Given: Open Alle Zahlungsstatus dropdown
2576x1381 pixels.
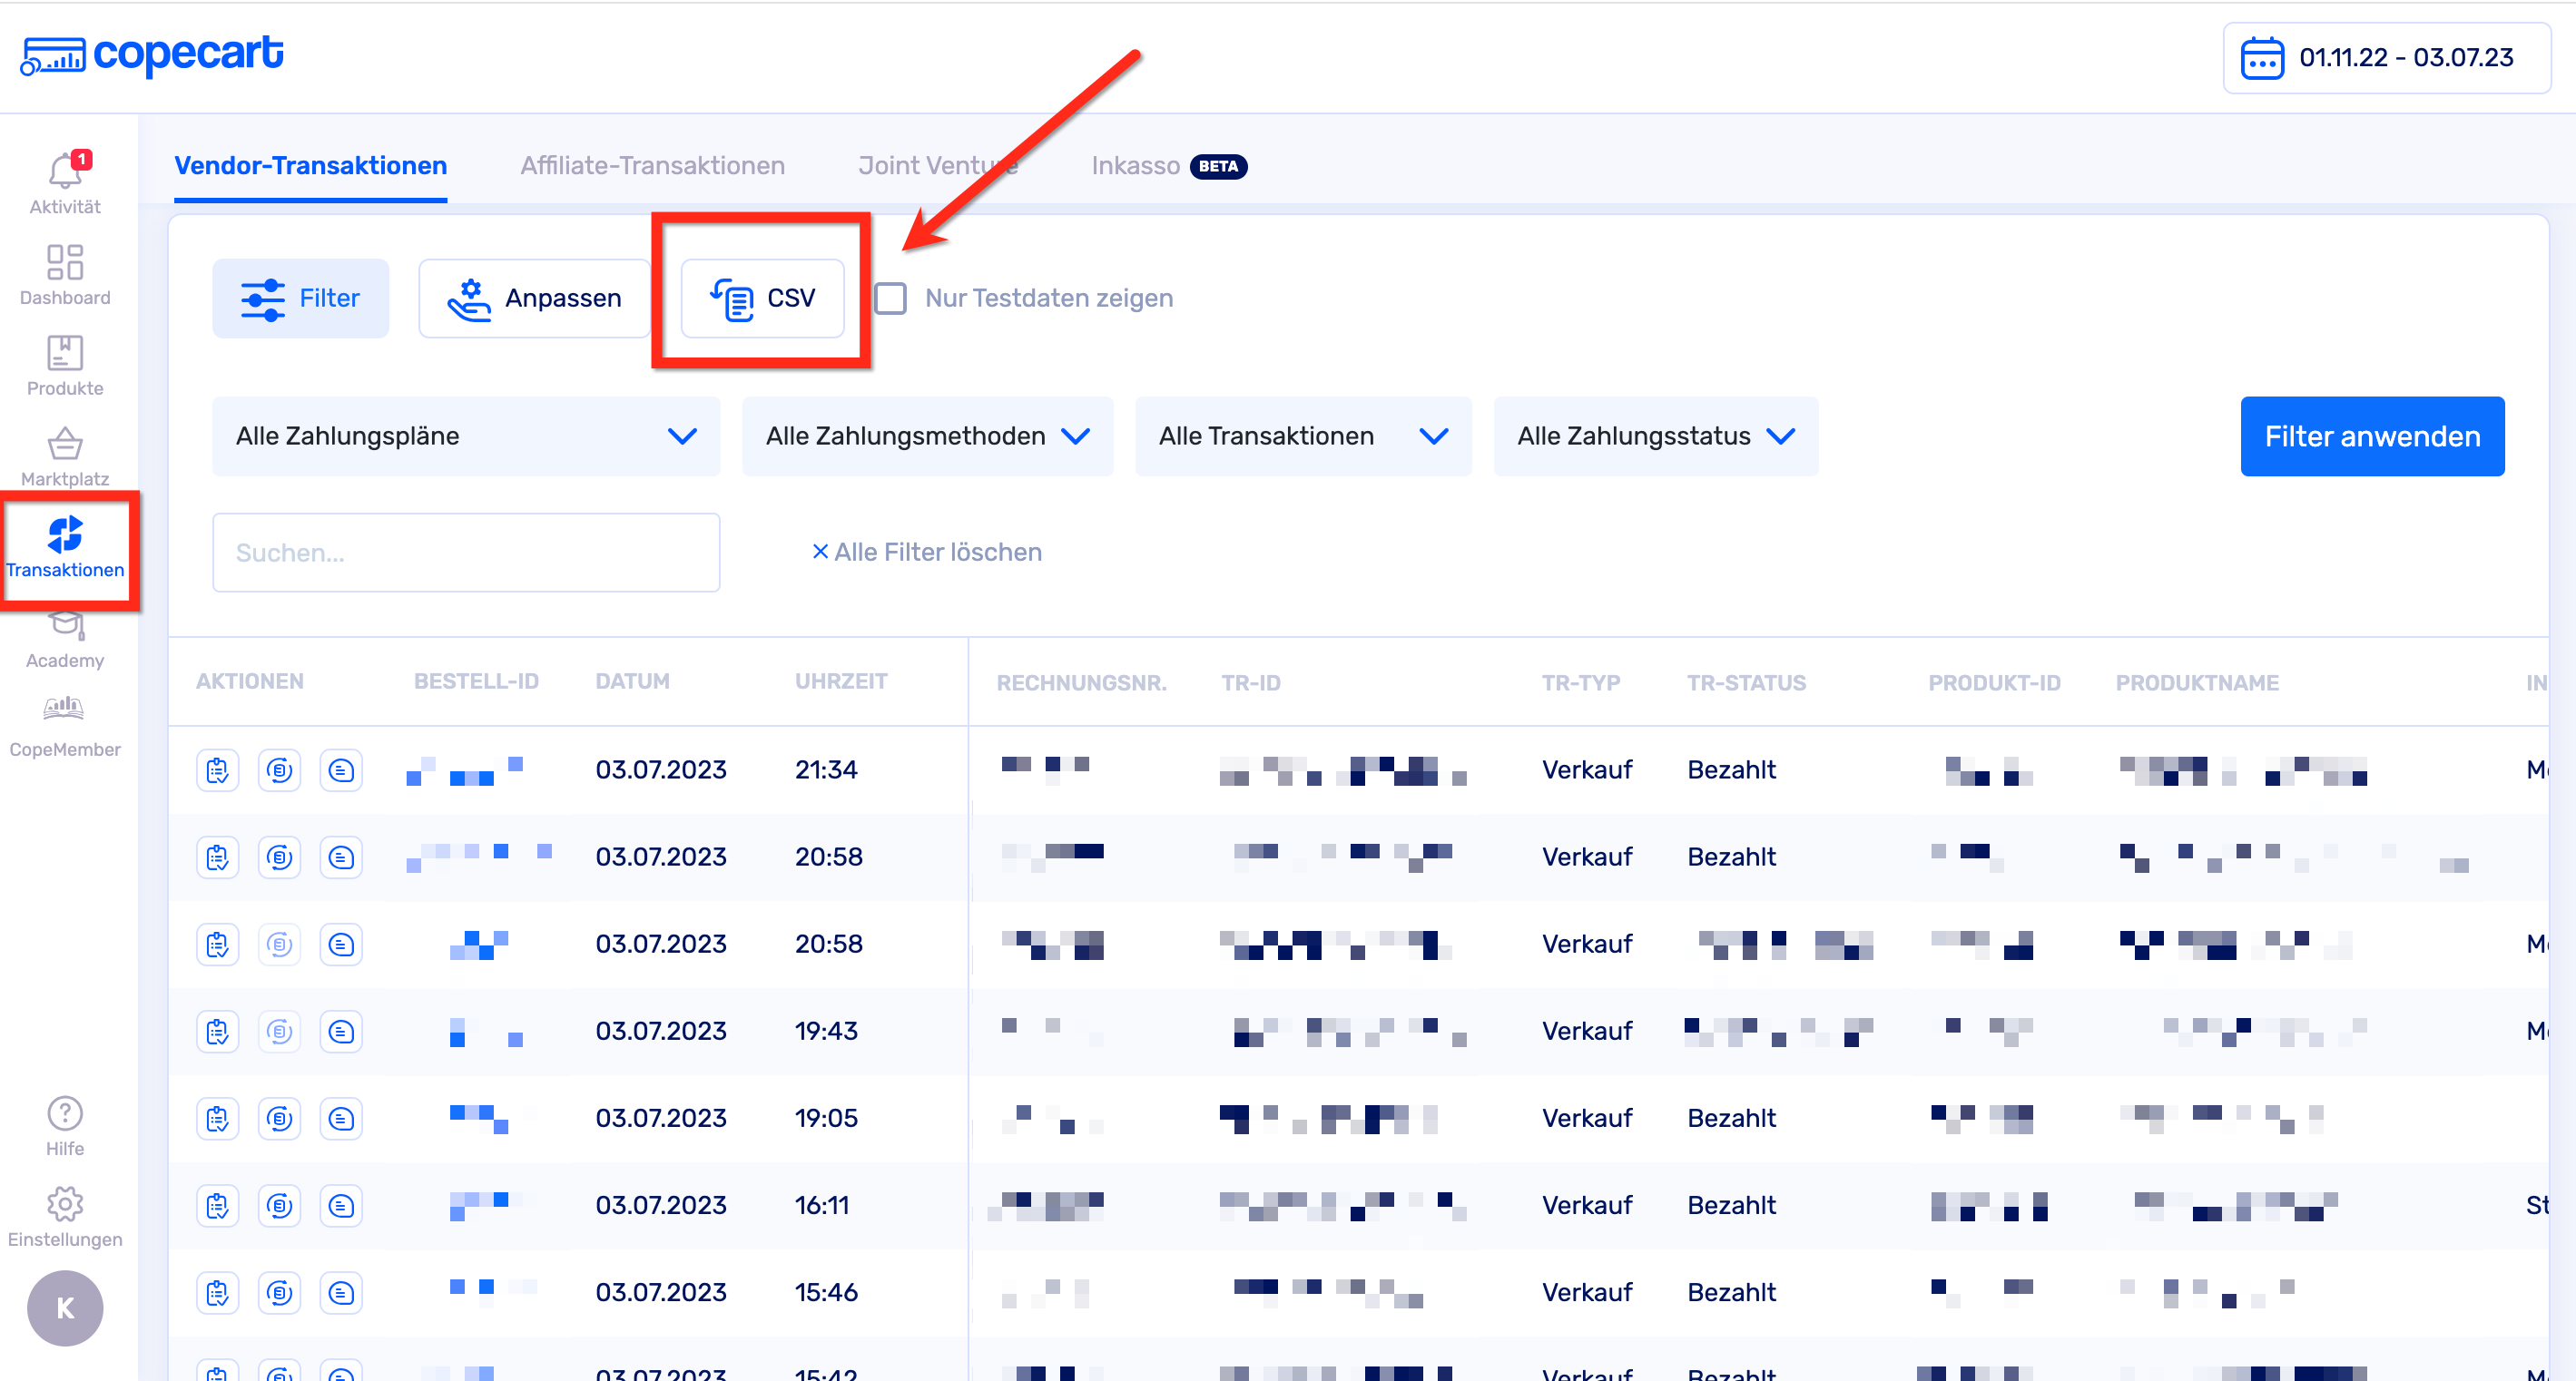Looking at the screenshot, I should 1655,436.
